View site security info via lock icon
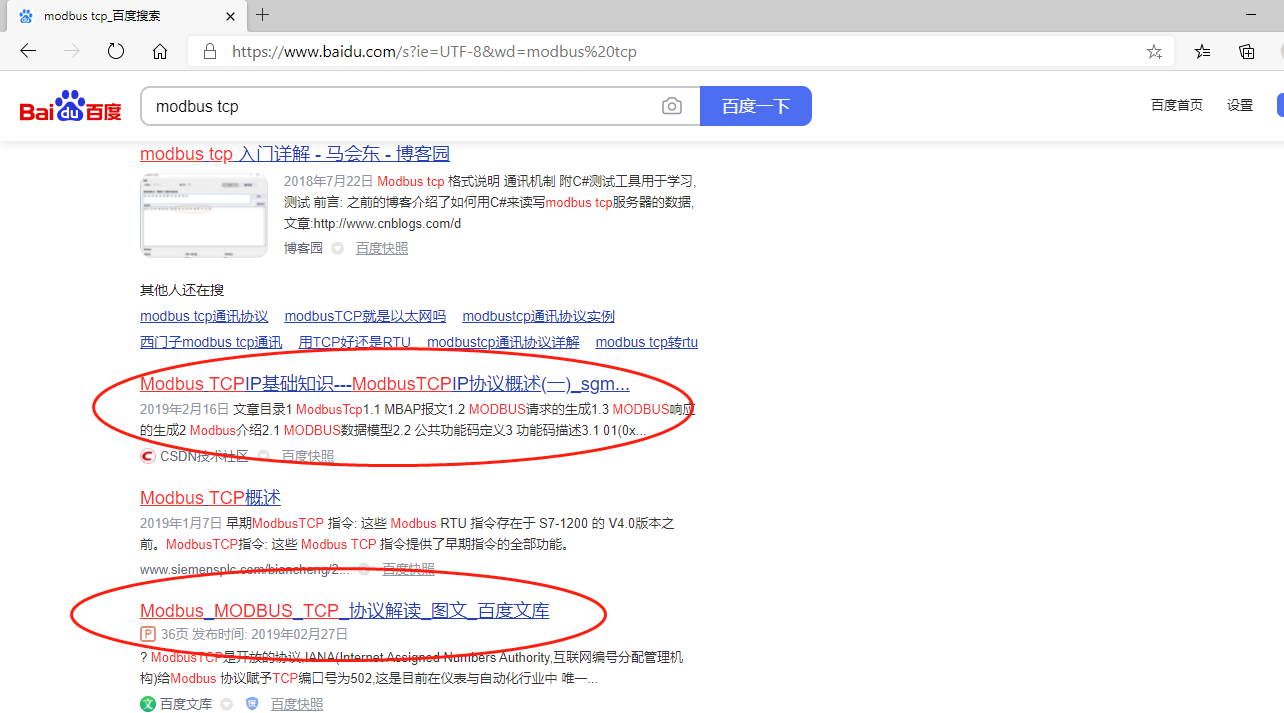Image resolution: width=1284 pixels, height=713 pixels. (210, 51)
